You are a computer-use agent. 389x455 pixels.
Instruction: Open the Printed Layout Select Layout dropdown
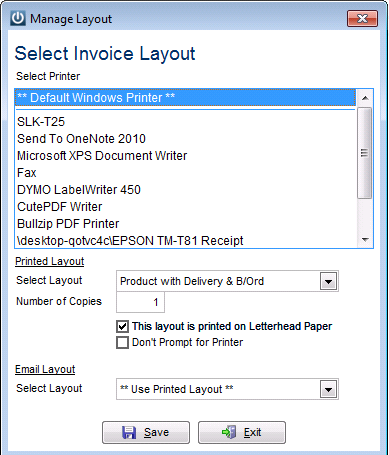(328, 281)
